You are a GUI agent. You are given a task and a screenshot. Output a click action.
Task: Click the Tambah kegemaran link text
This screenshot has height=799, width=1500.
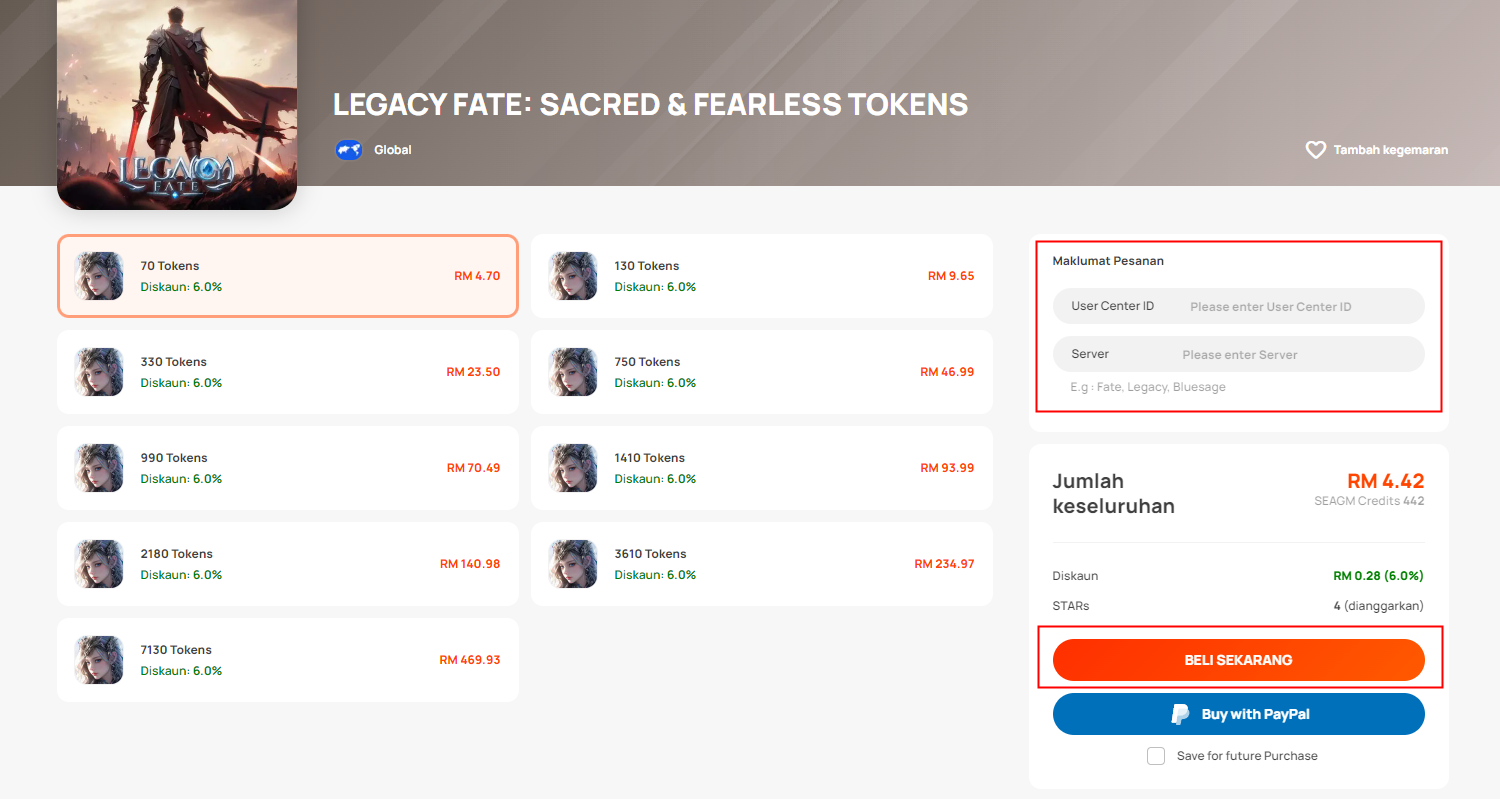point(1391,150)
